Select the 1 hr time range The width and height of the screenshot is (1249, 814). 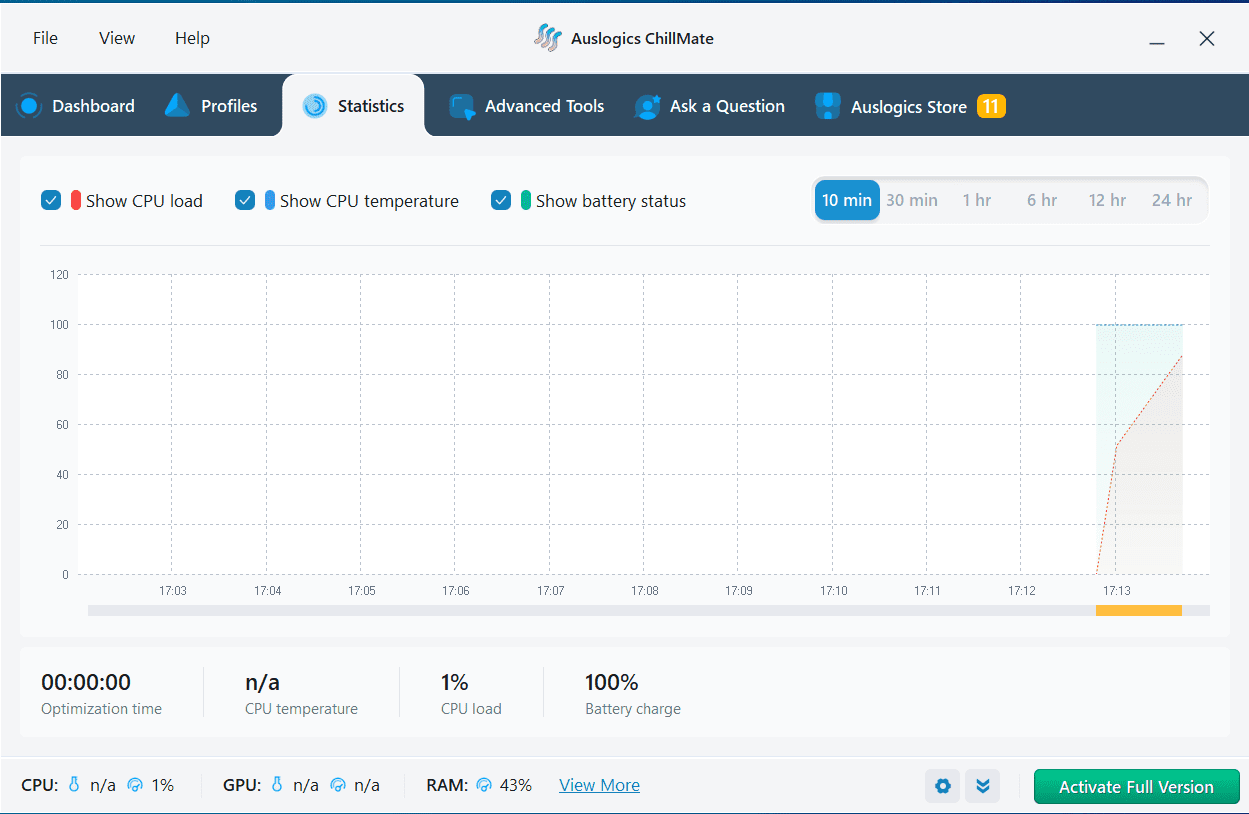point(977,200)
